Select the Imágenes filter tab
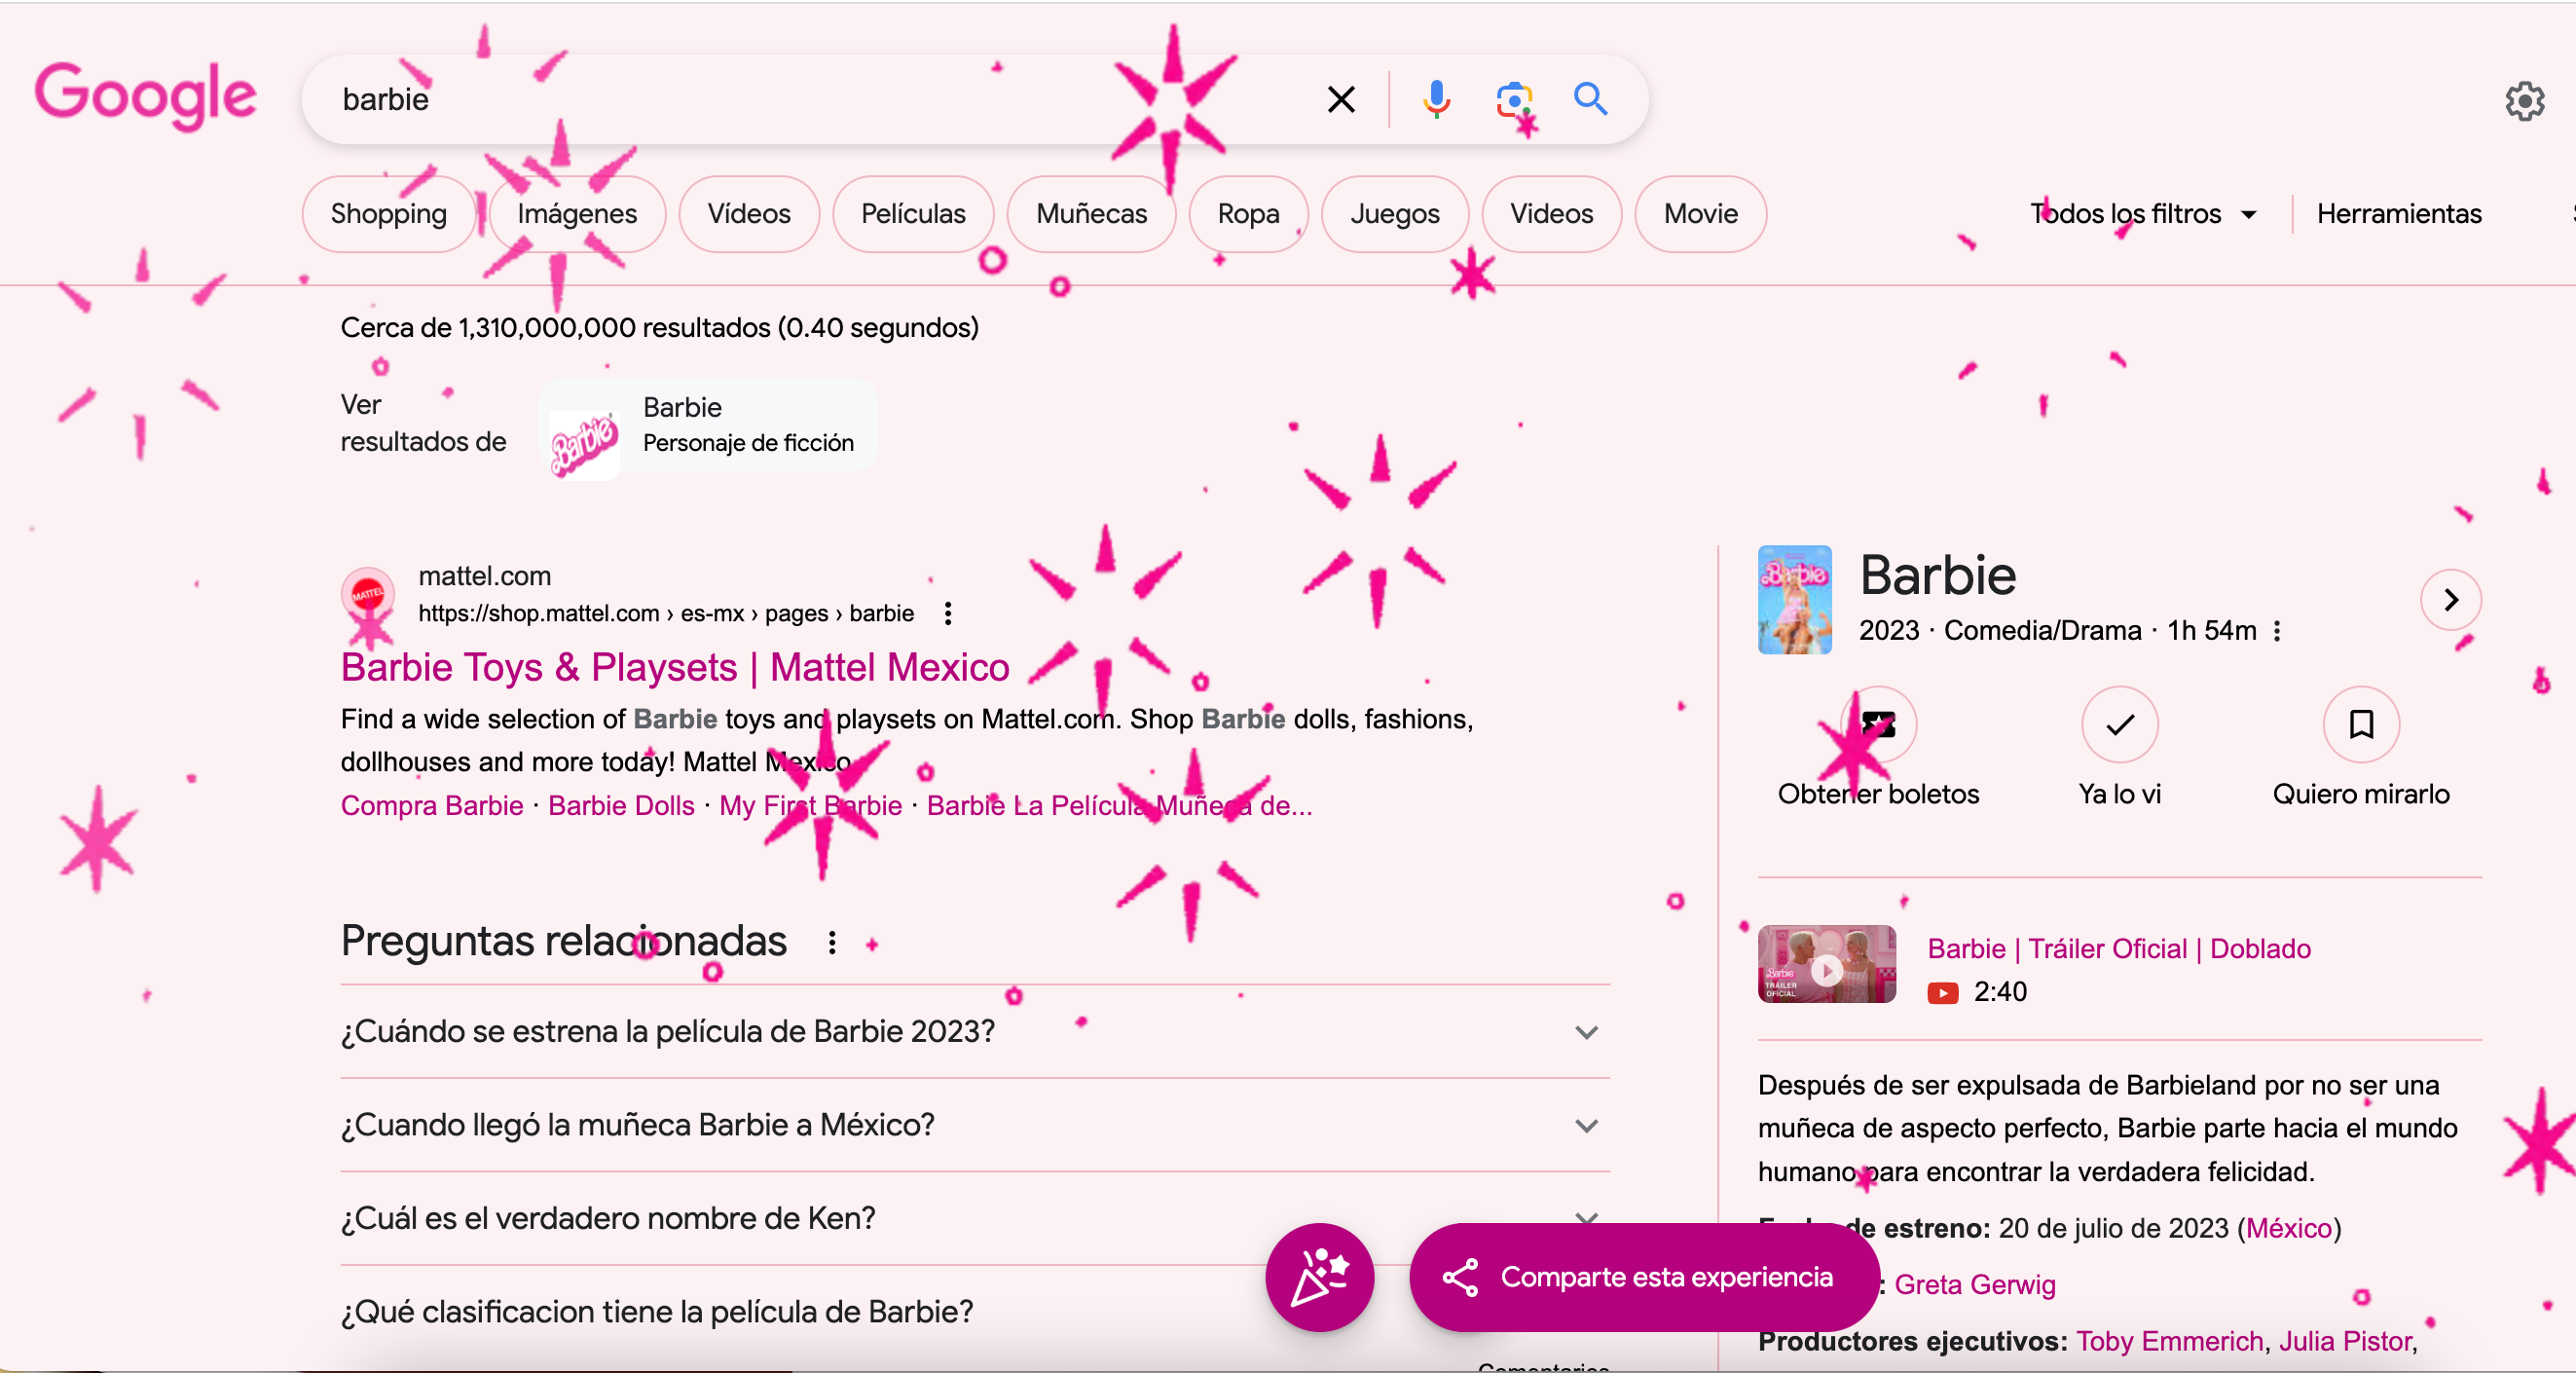This screenshot has width=2576, height=1373. click(x=577, y=214)
